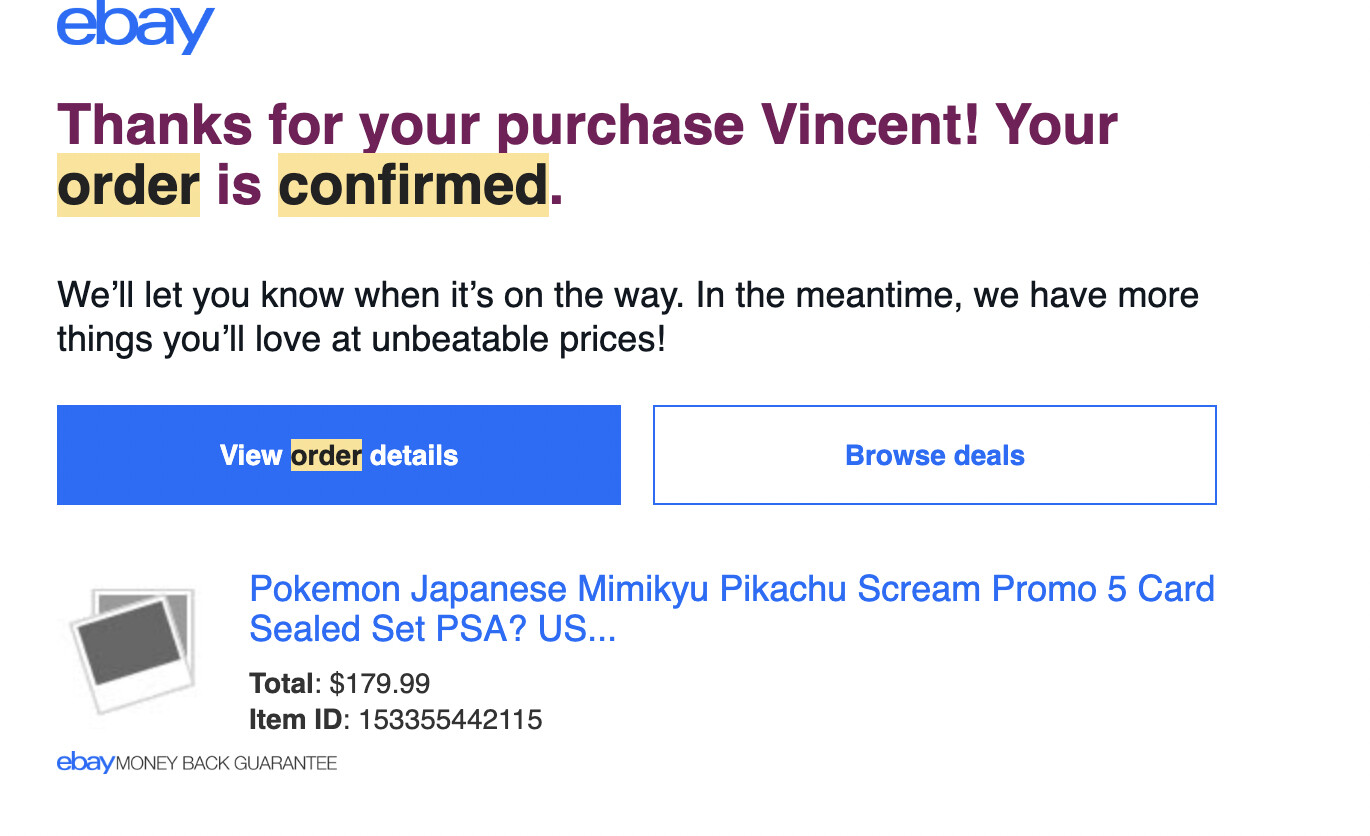1370x836 pixels.
Task: Click the "MONEY BACK GUARANTEE" text
Action: pyautogui.click(x=227, y=764)
